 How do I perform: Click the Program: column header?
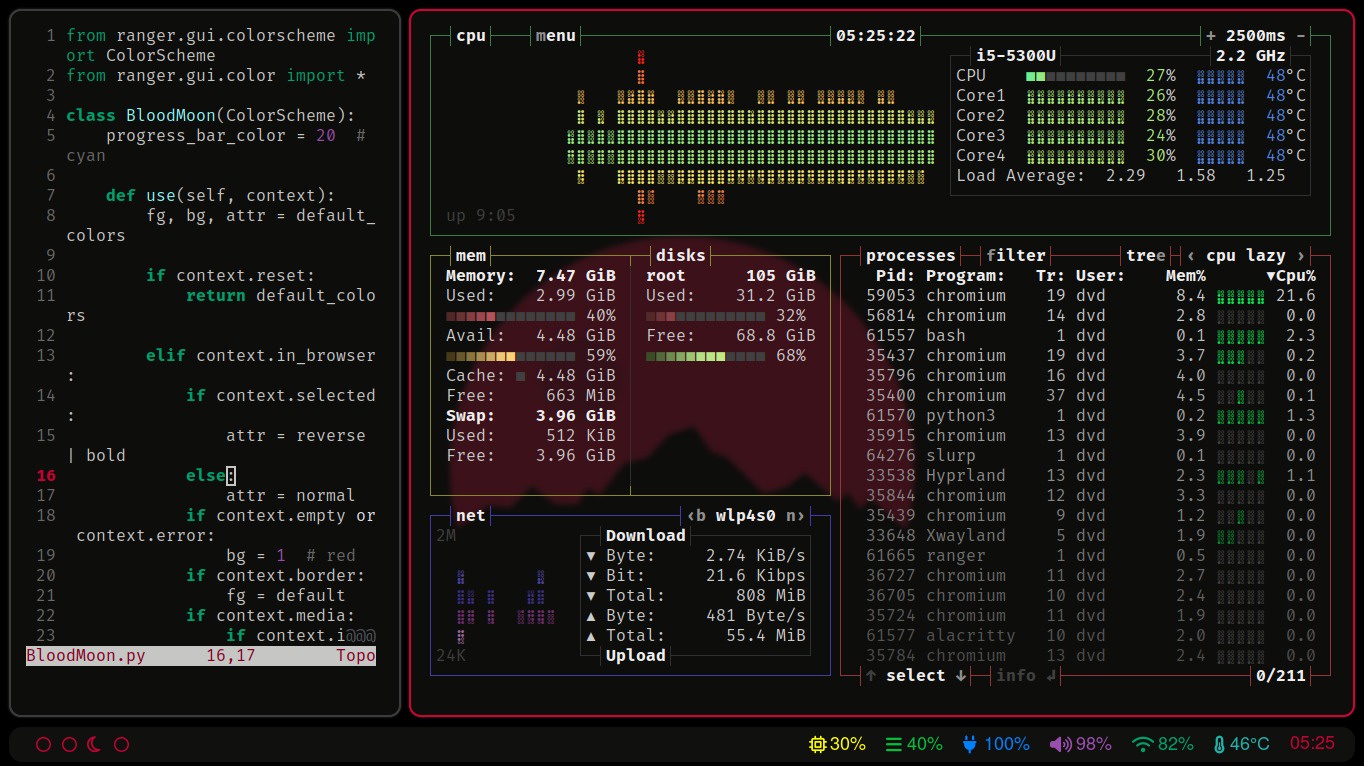pyautogui.click(x=966, y=275)
